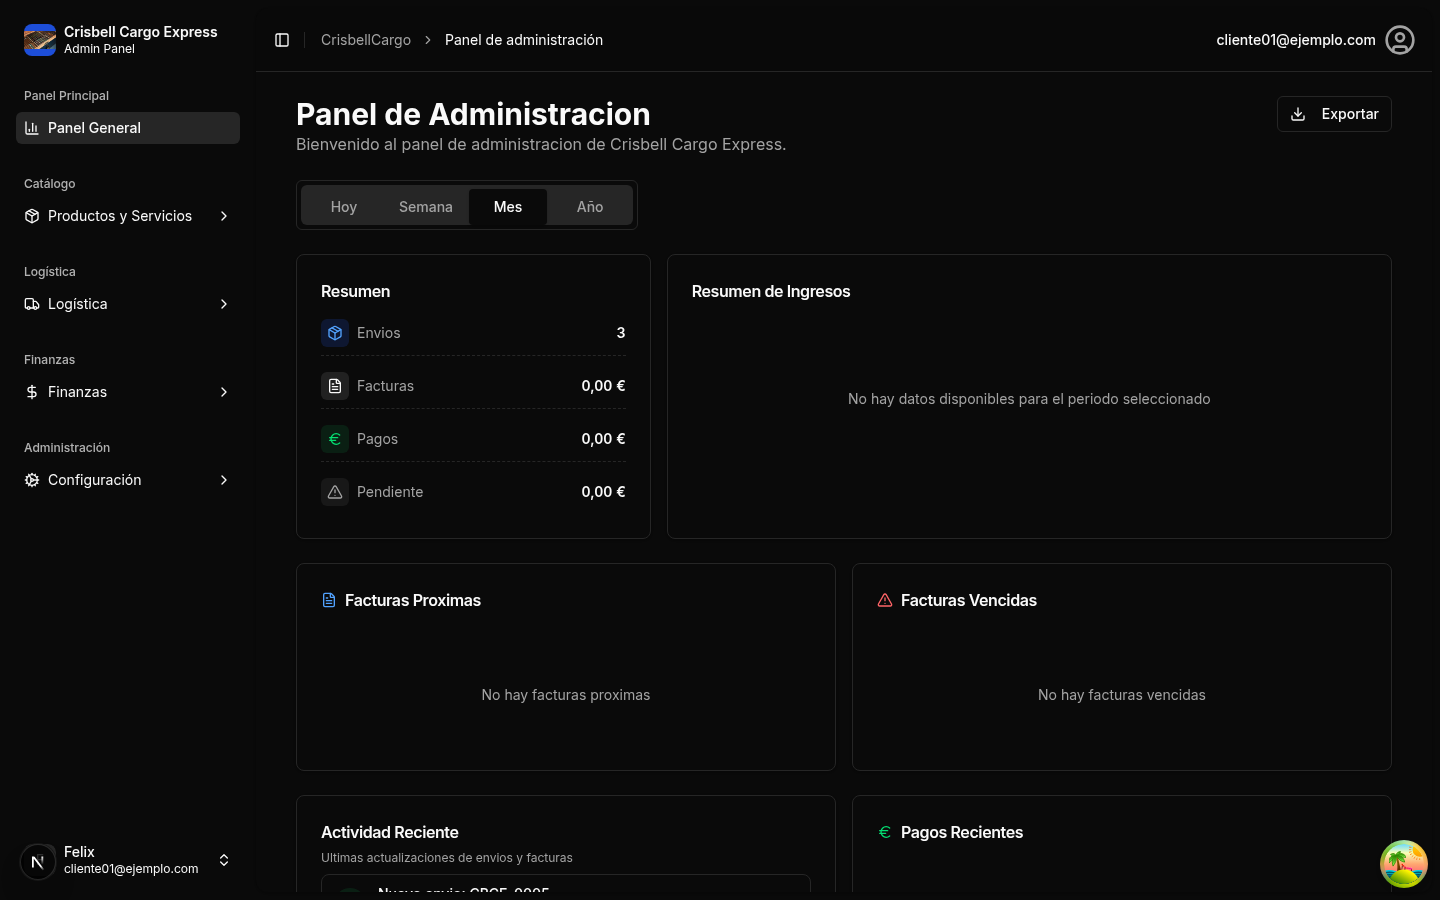Click the Facturas Vencidas alert icon
Screen dimensions: 1440x900
click(x=885, y=600)
